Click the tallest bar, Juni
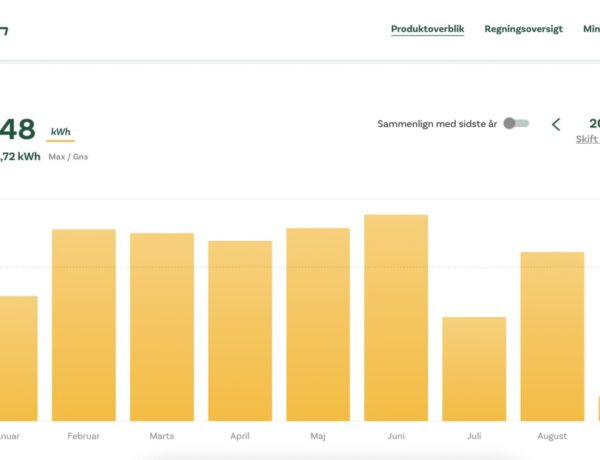Screen dimensions: 600x460 tap(396, 318)
